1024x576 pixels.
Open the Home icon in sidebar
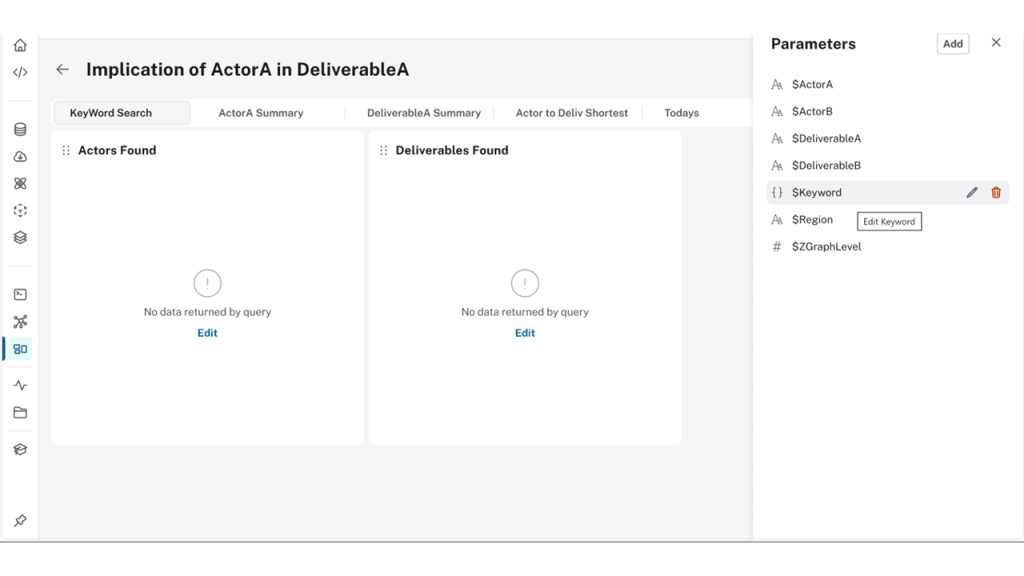(20, 45)
